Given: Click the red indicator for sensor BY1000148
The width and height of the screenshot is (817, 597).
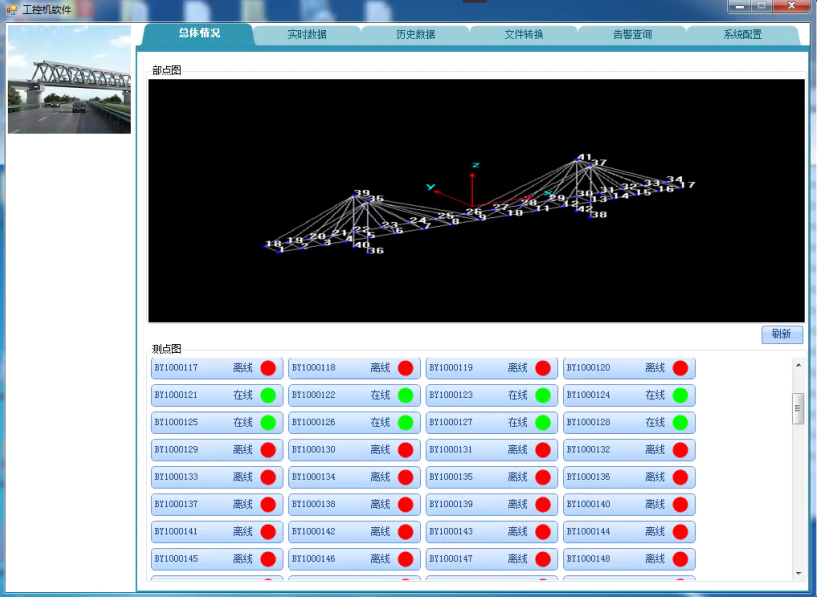Looking at the screenshot, I should click(x=680, y=559).
